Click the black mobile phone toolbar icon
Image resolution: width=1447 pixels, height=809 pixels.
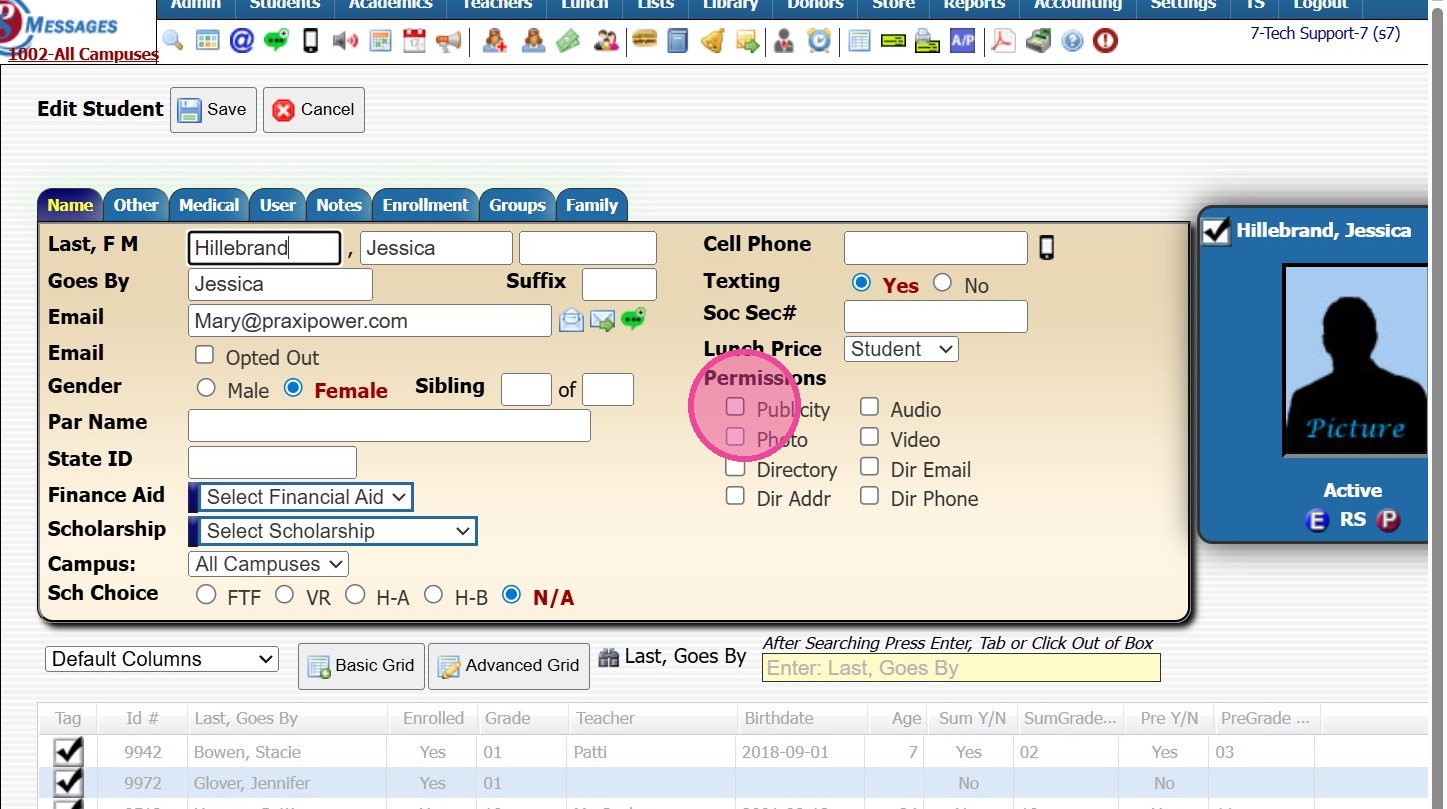[x=310, y=40]
